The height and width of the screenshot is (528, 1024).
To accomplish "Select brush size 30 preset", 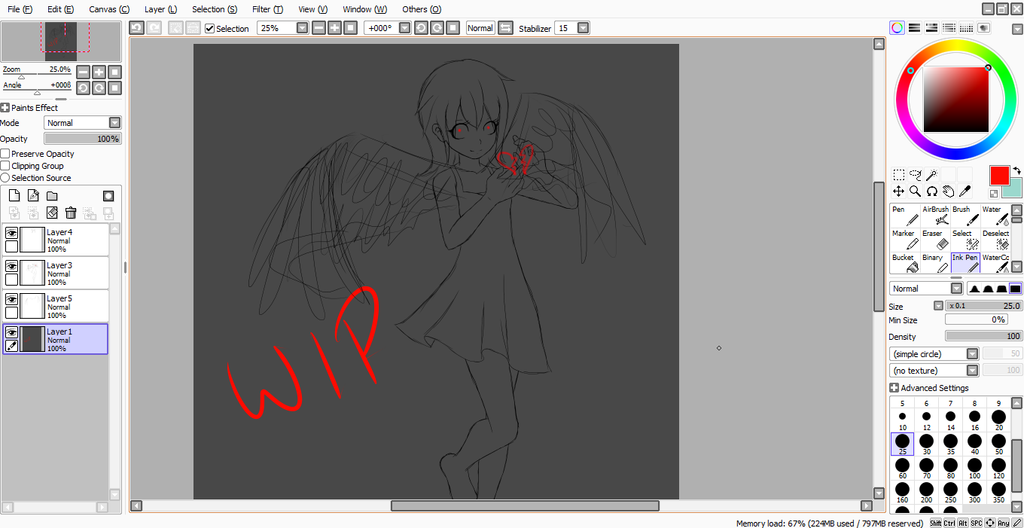I will [926, 444].
